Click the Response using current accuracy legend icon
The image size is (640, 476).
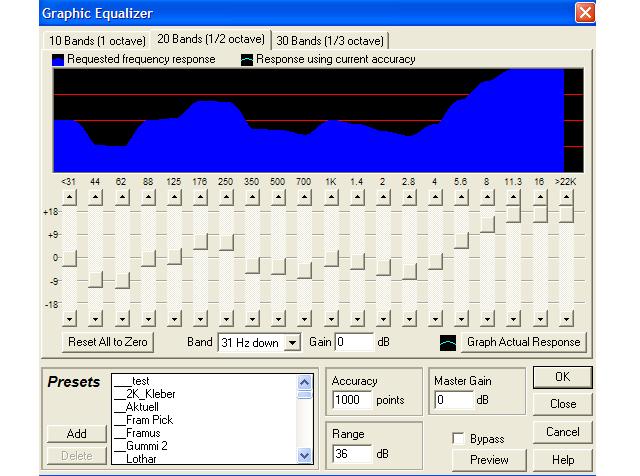point(247,60)
